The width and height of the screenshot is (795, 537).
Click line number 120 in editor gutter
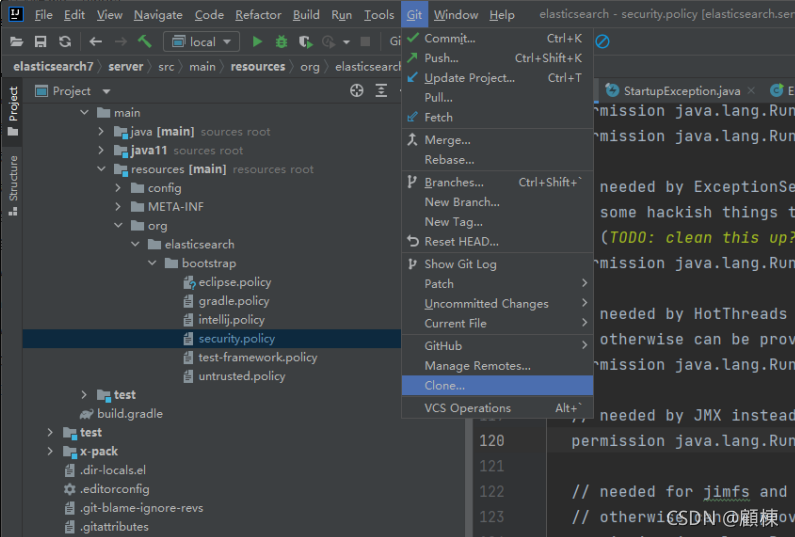tap(492, 441)
